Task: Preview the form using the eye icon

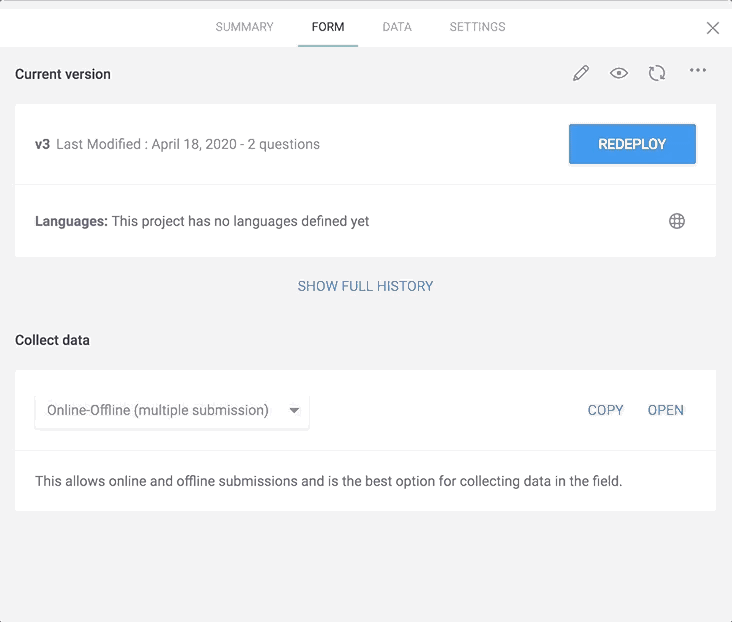Action: (619, 73)
